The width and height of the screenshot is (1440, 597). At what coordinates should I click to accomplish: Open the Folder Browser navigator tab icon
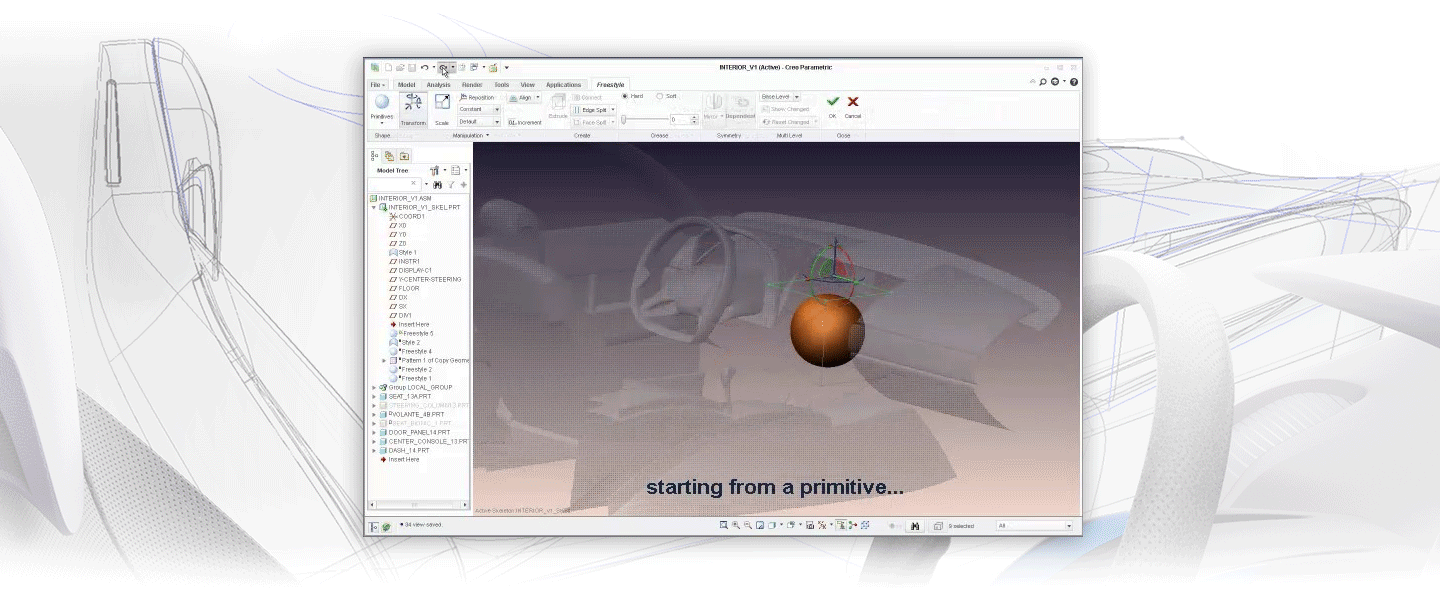[389, 156]
